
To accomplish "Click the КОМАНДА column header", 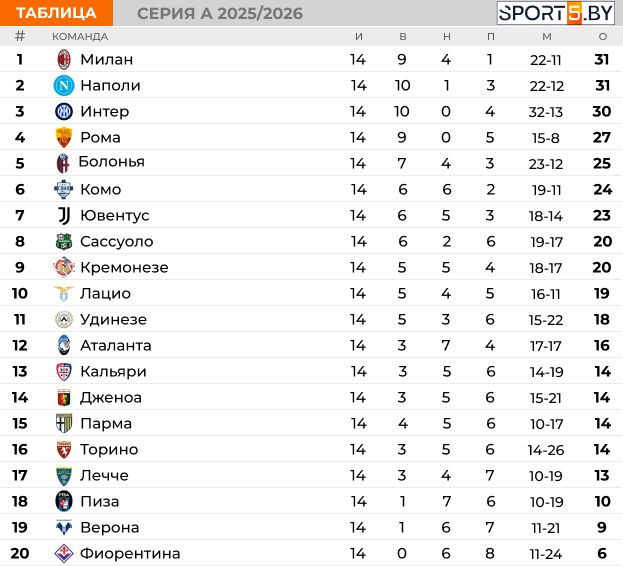I will tap(80, 36).
